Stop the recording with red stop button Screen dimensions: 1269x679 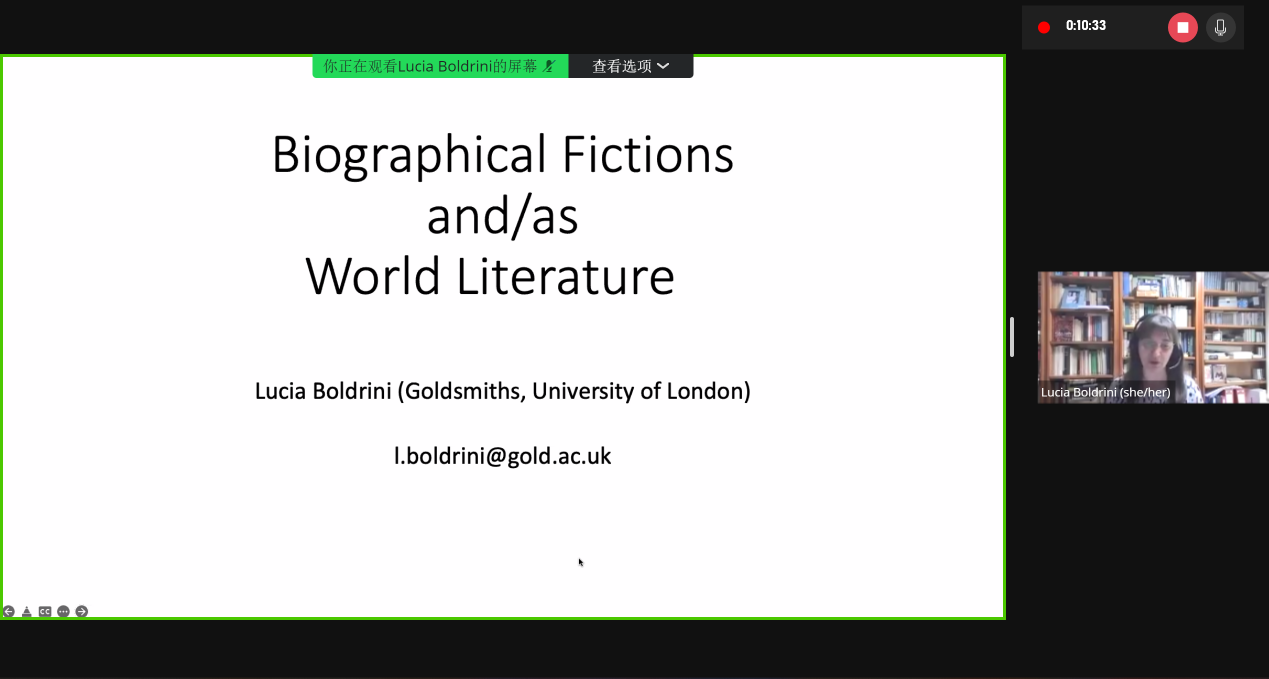tap(1182, 27)
